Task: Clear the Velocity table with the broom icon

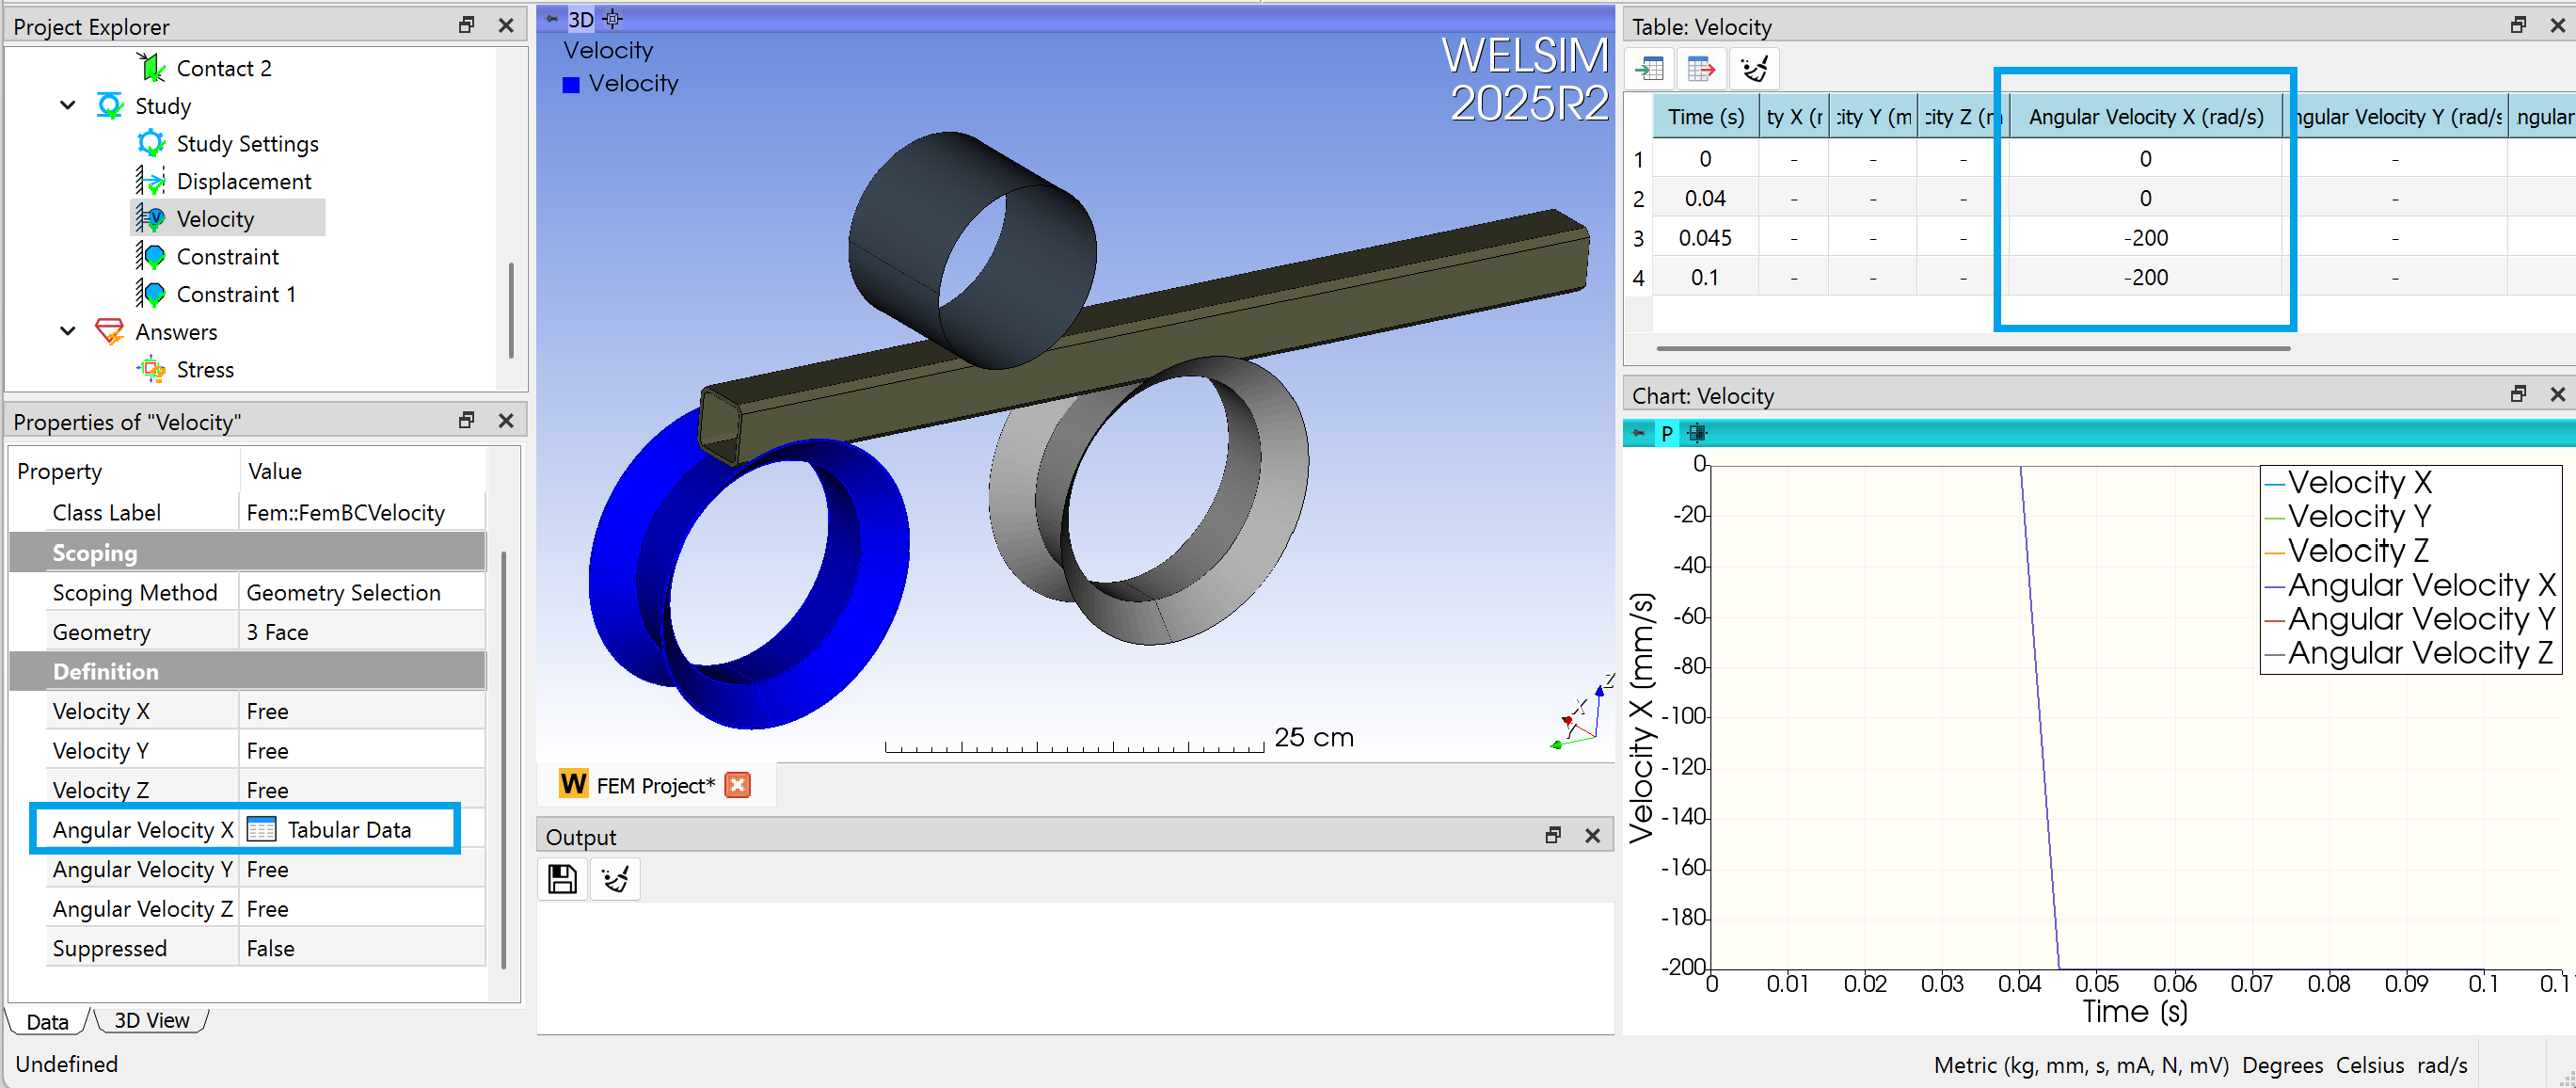Action: 1756,68
